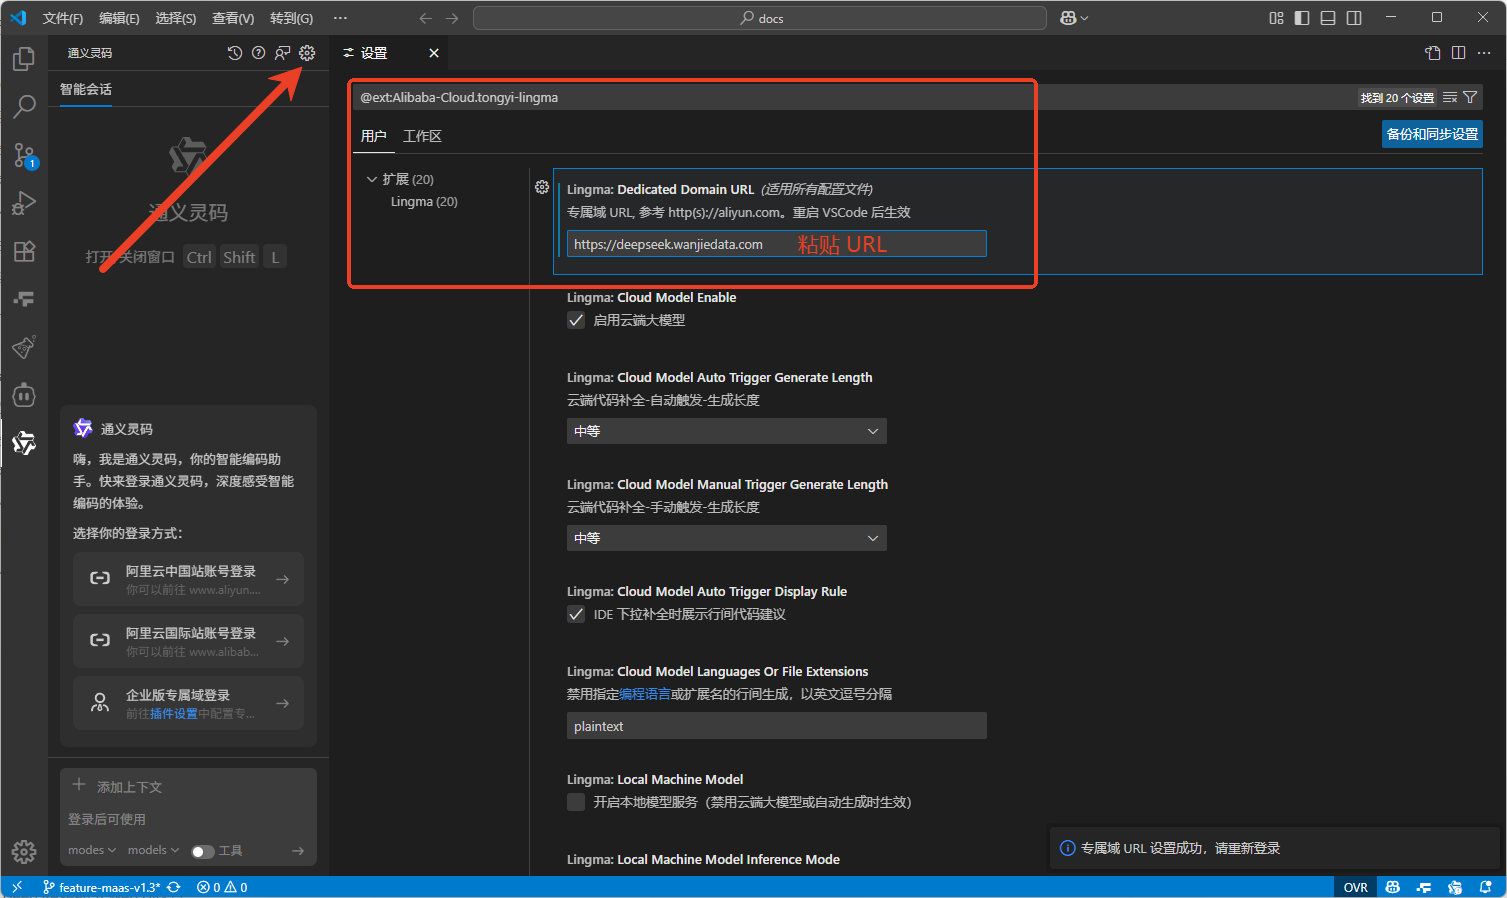This screenshot has width=1507, height=898.
Task: Open the gear for Dedicated Domain URL setting
Action: point(542,187)
